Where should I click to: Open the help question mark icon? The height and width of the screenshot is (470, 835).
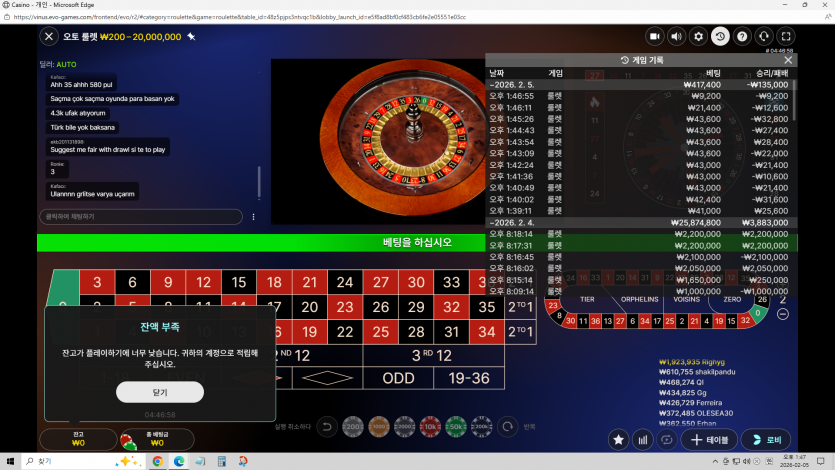pos(742,36)
